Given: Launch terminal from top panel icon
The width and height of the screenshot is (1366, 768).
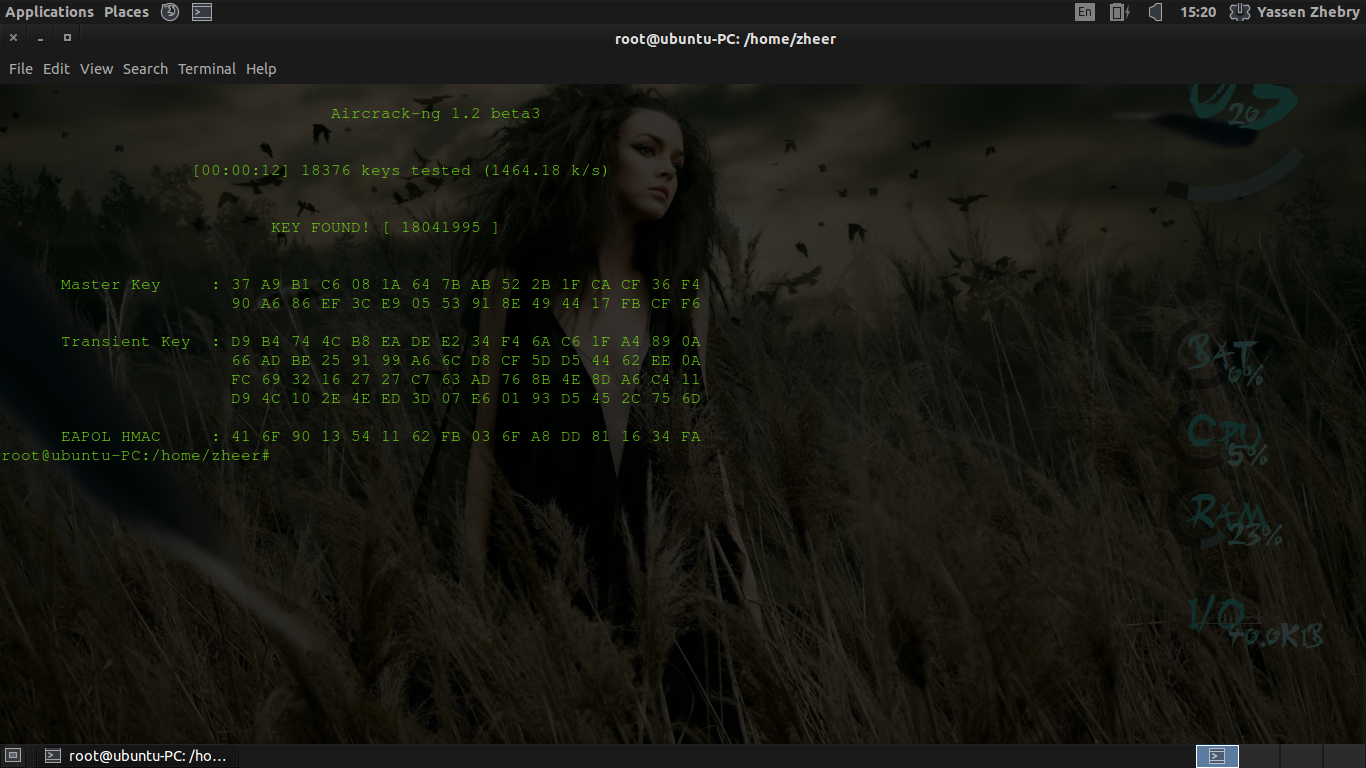Looking at the screenshot, I should click(x=202, y=12).
